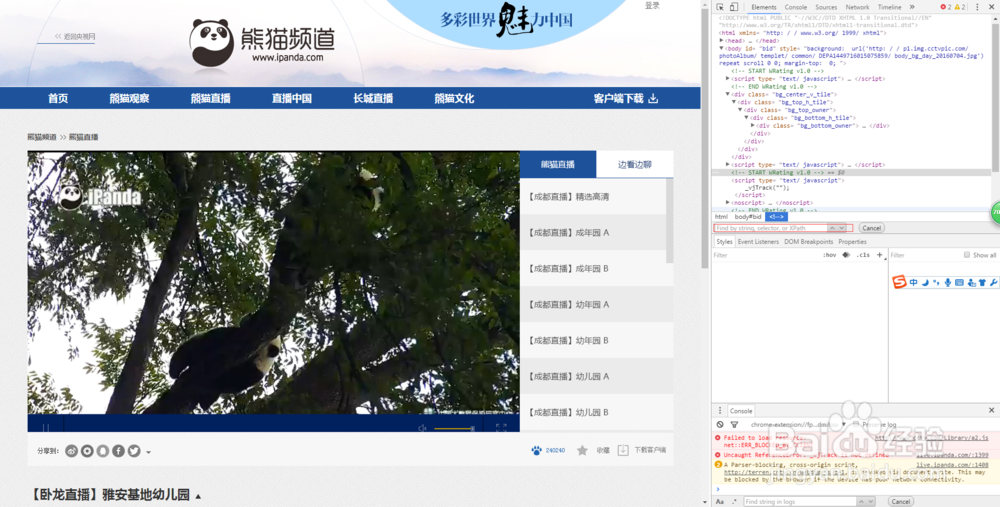Toggle the regex search option in console
This screenshot has height=507, width=1000.
click(x=735, y=502)
